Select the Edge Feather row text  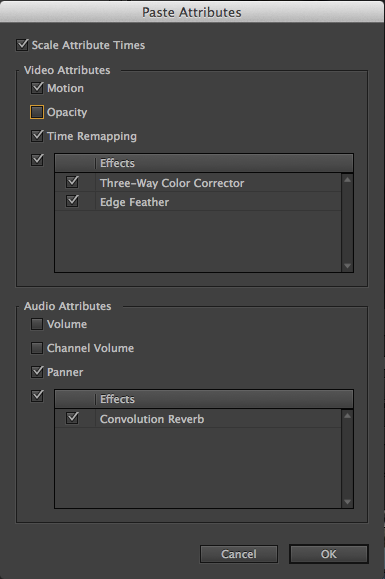(134, 202)
